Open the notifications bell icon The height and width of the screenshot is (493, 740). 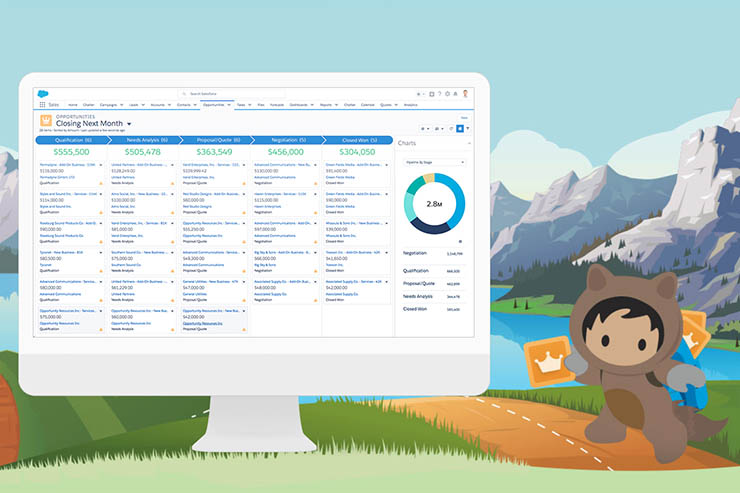coord(456,94)
